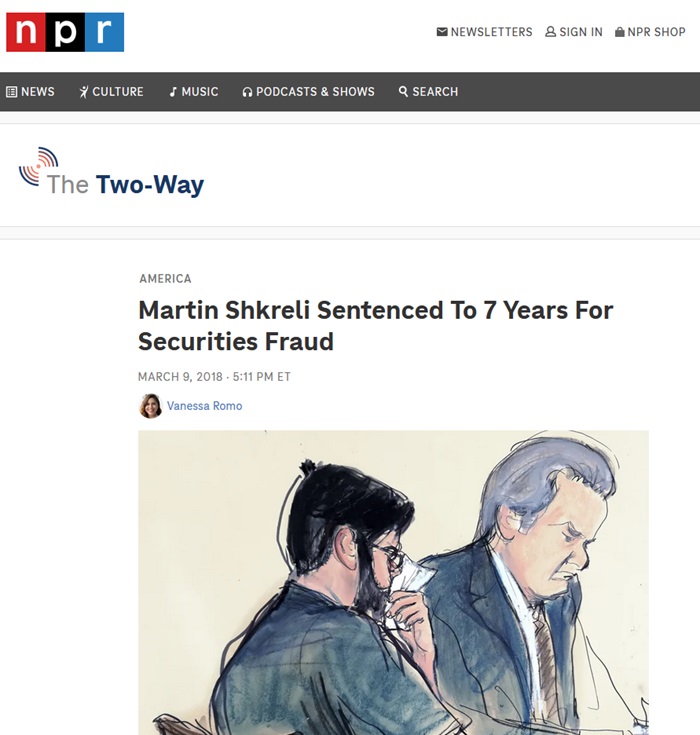The height and width of the screenshot is (735, 700).
Task: Click Vanessa Romo's author avatar photo
Action: point(150,406)
